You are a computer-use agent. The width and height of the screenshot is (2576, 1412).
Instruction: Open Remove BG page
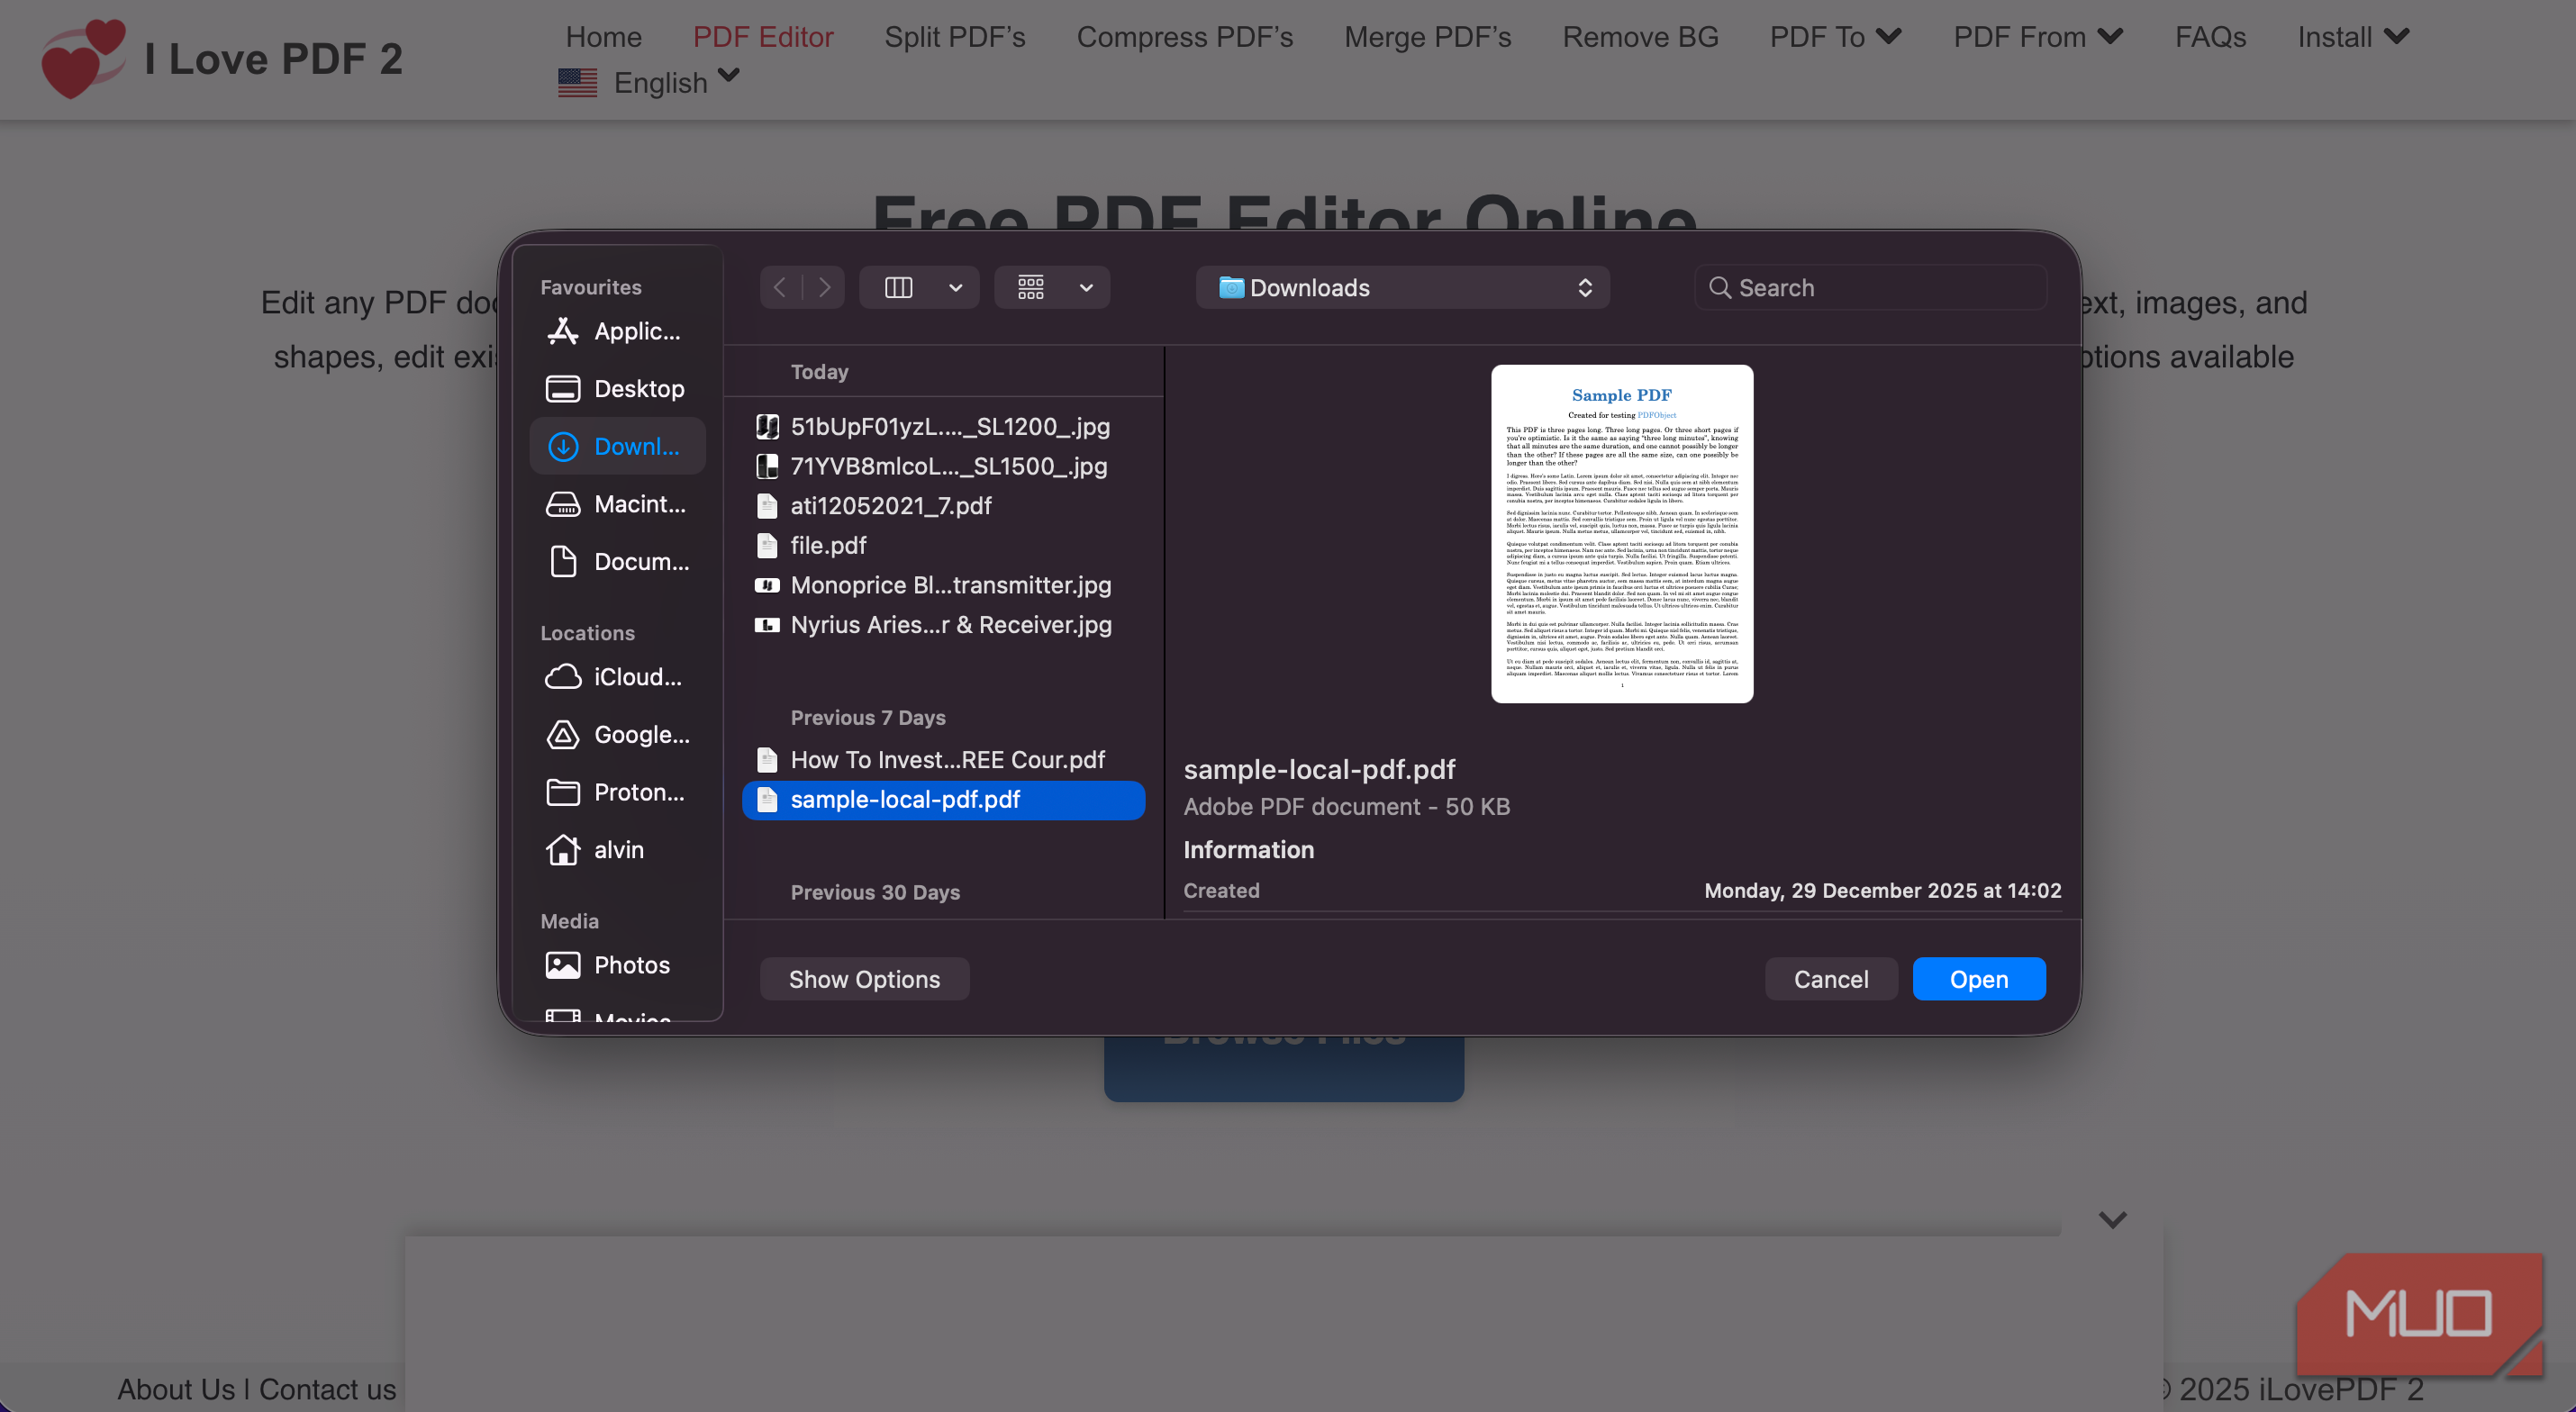click(x=1640, y=37)
